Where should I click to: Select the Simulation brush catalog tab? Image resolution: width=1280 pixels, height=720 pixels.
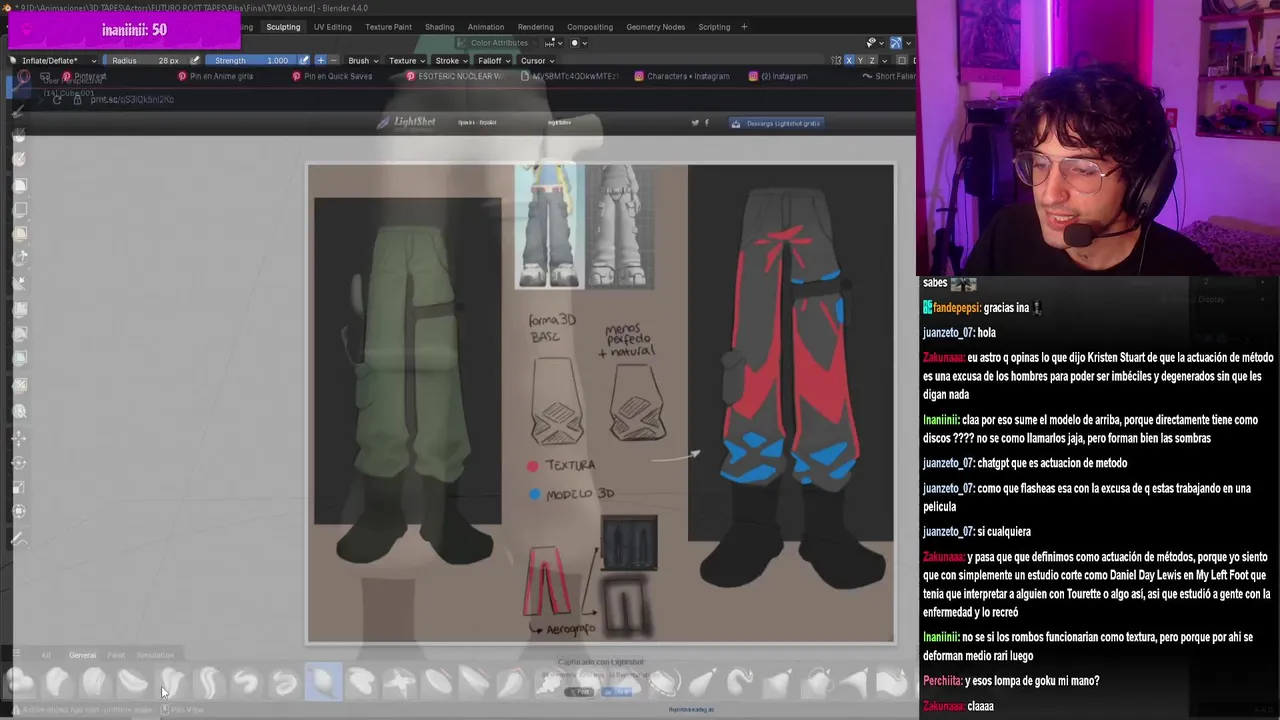click(155, 655)
